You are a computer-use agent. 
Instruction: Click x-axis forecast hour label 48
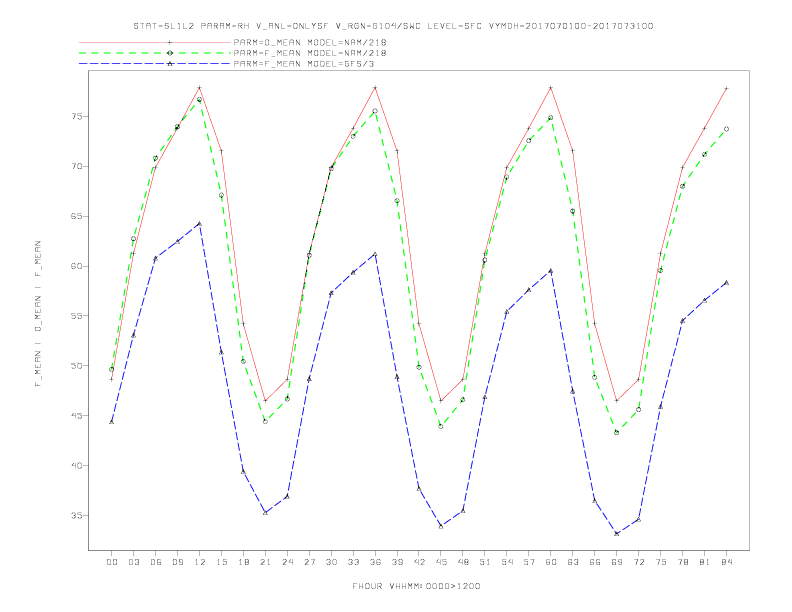pyautogui.click(x=463, y=562)
